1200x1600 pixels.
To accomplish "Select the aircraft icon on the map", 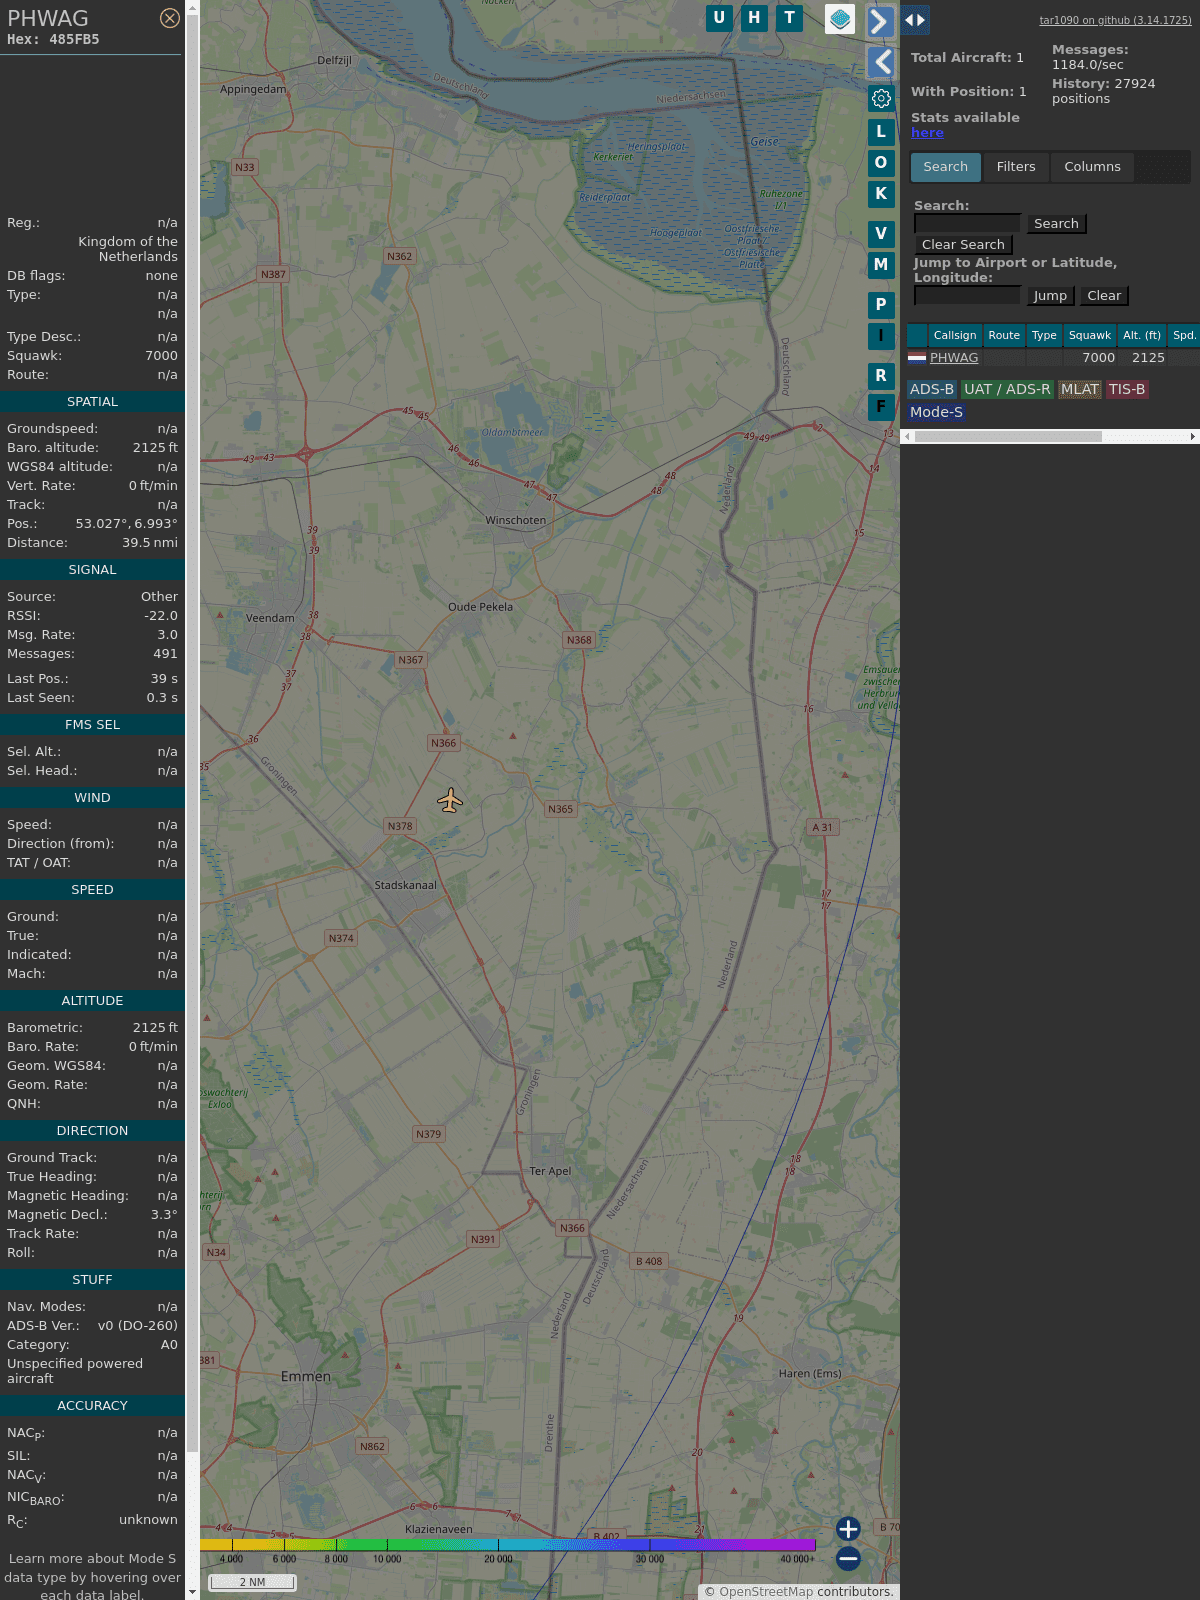I will click(x=450, y=800).
